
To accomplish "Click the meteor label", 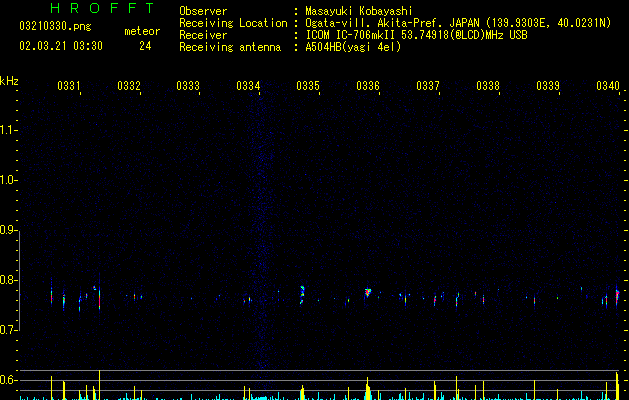I will point(142,31).
